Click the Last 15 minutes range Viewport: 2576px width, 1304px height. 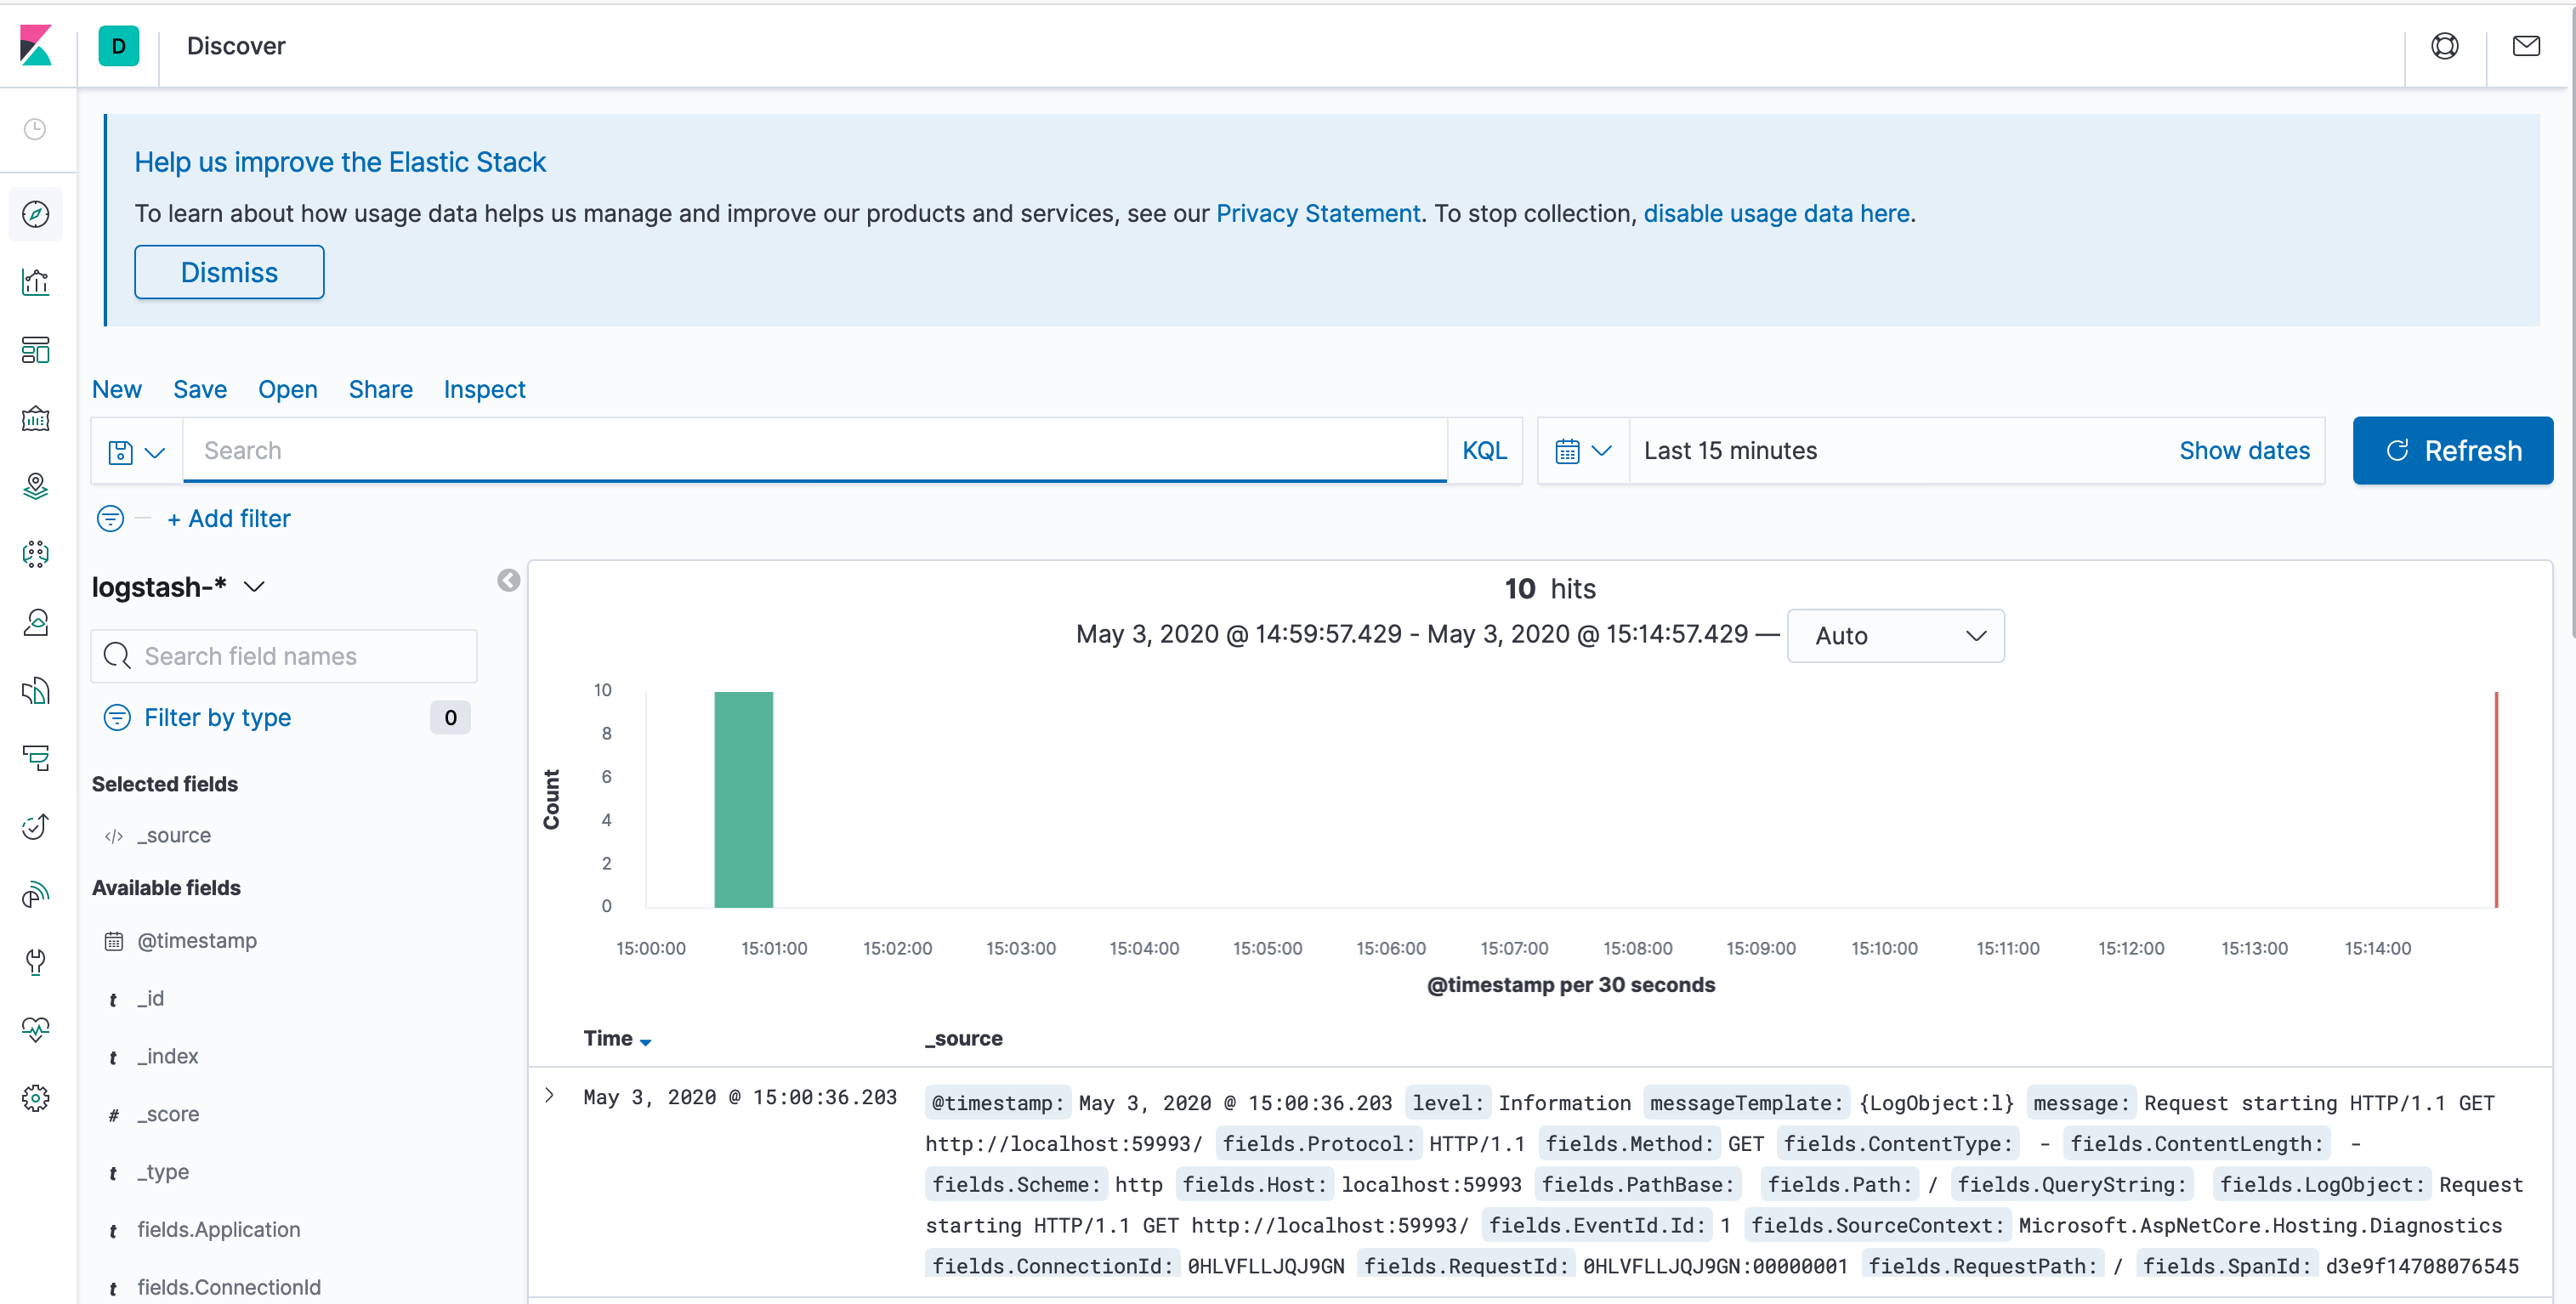click(1731, 451)
